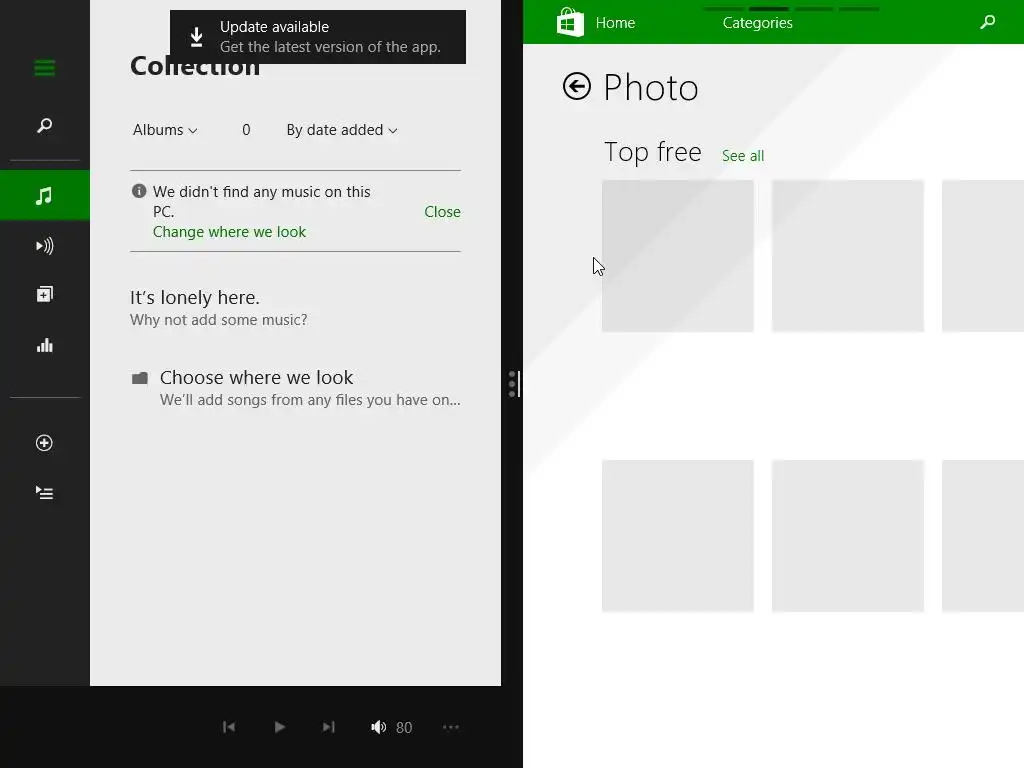Screen dimensions: 1024x768
Task: Click the split-view divider handle
Action: pyautogui.click(x=513, y=384)
